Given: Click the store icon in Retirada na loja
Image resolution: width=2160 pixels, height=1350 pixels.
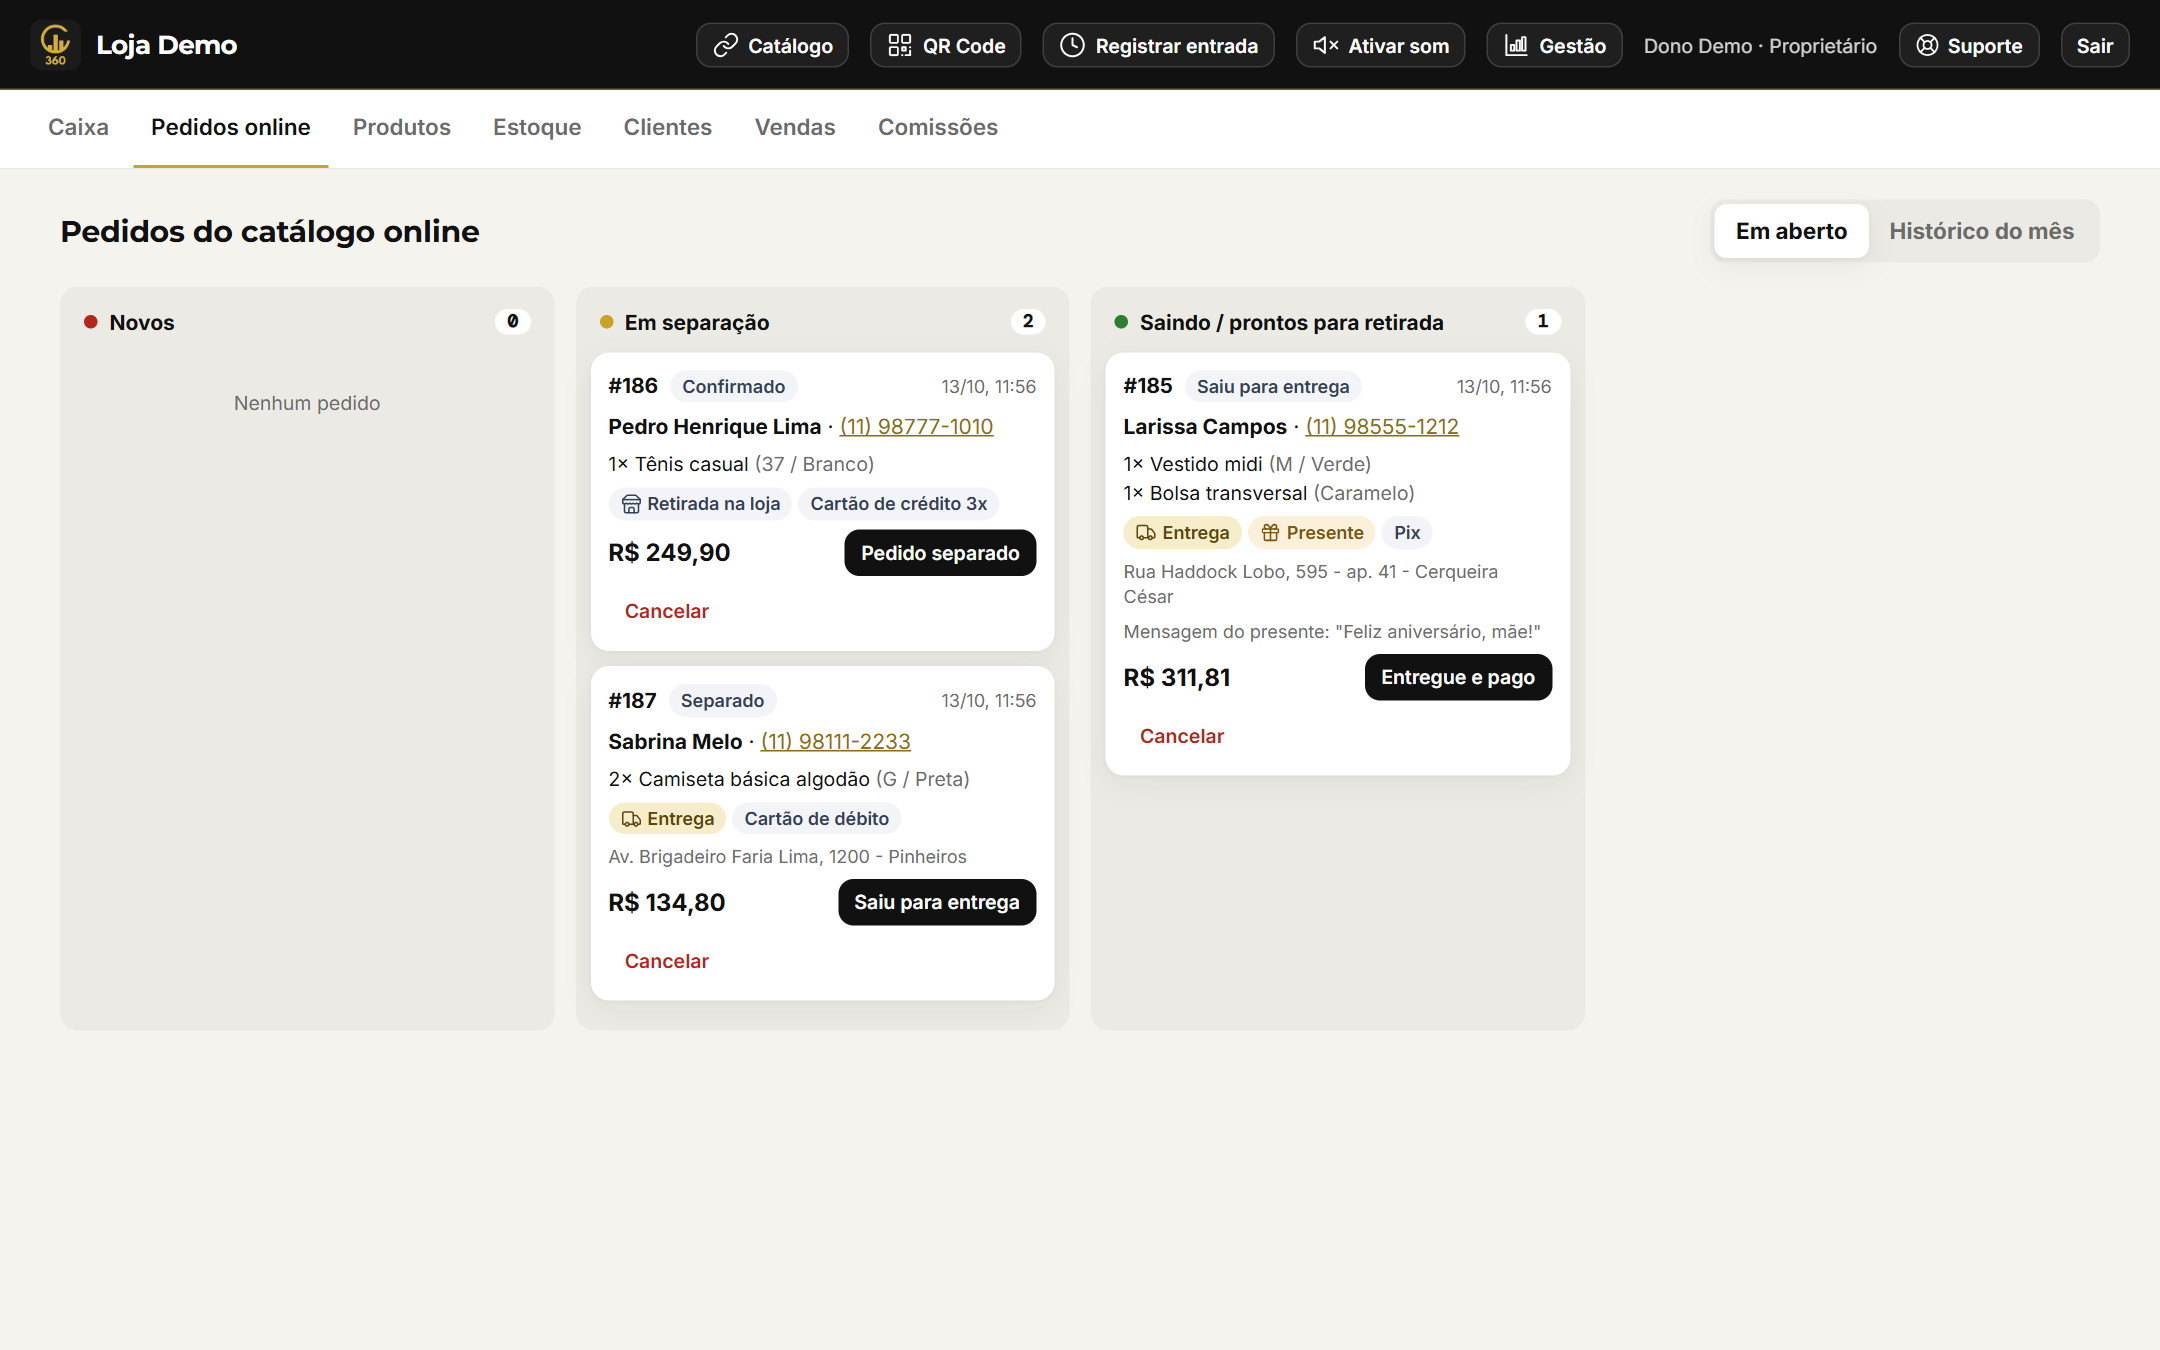Looking at the screenshot, I should pyautogui.click(x=631, y=504).
